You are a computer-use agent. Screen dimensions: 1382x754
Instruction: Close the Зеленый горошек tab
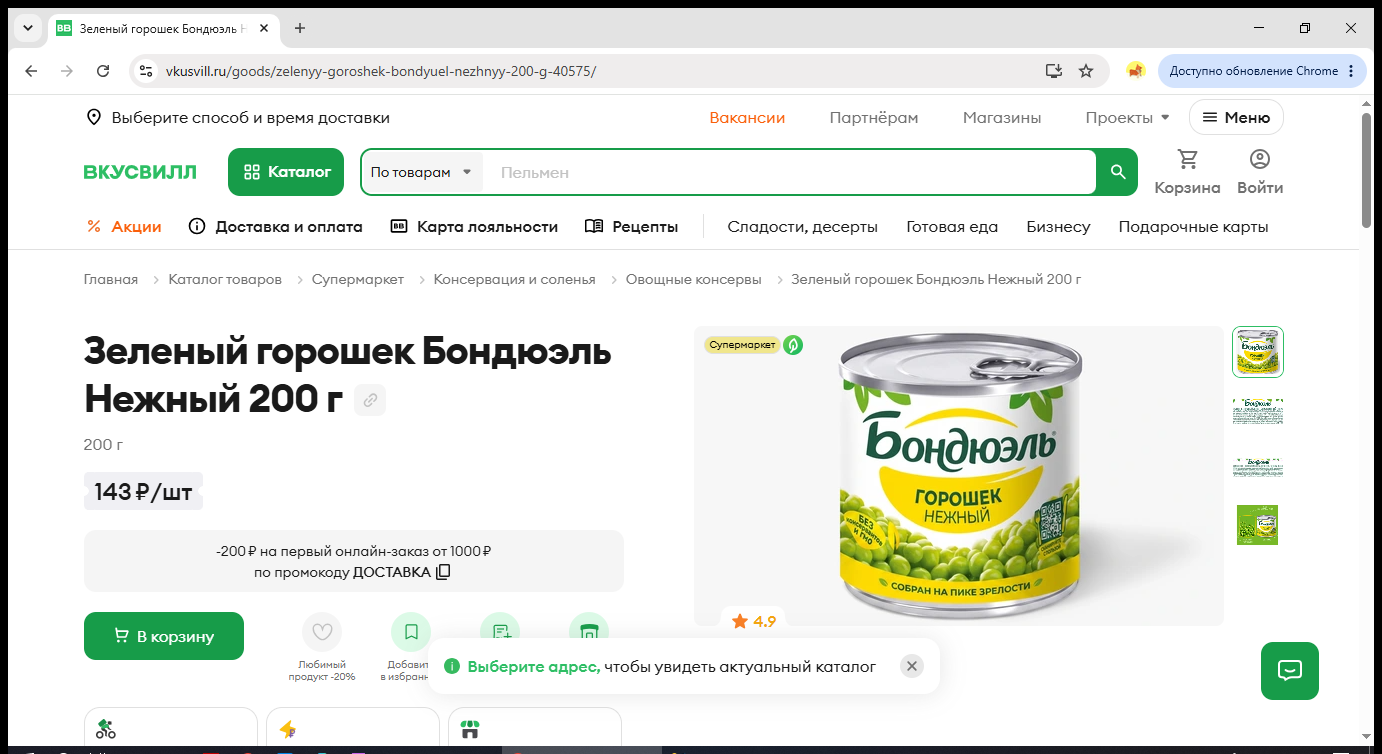264,28
